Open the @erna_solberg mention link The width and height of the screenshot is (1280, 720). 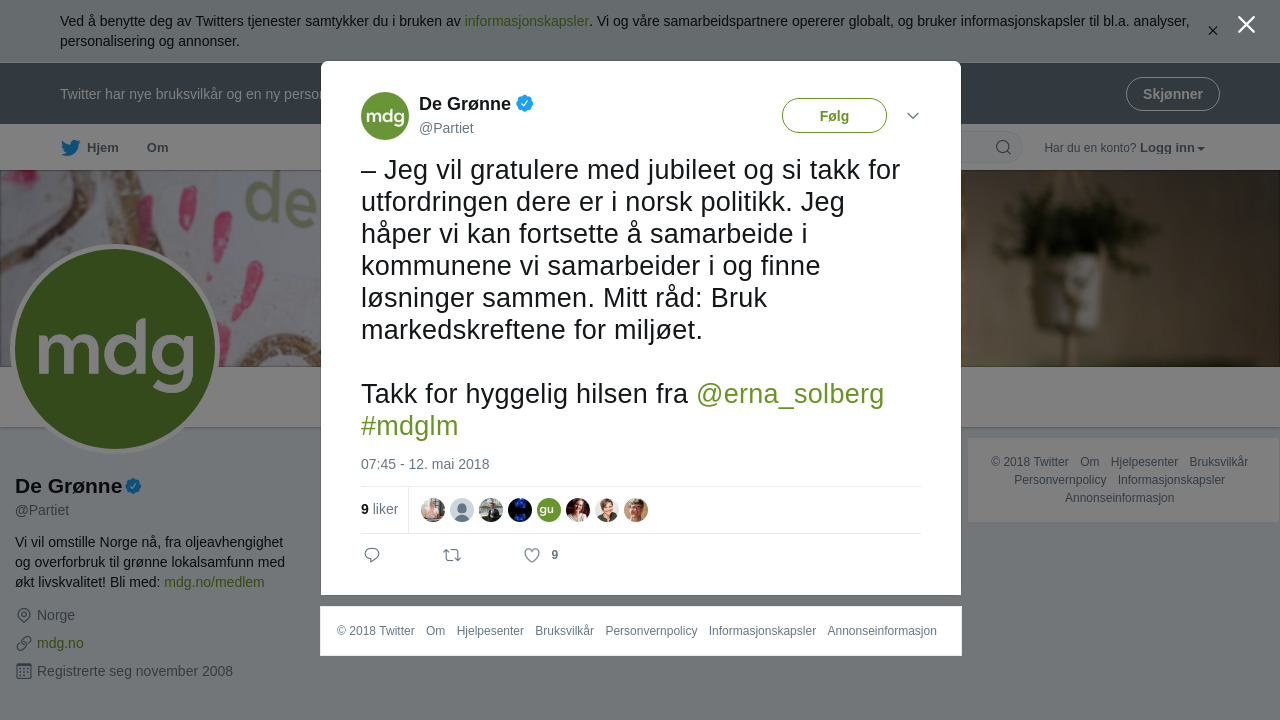coord(790,394)
